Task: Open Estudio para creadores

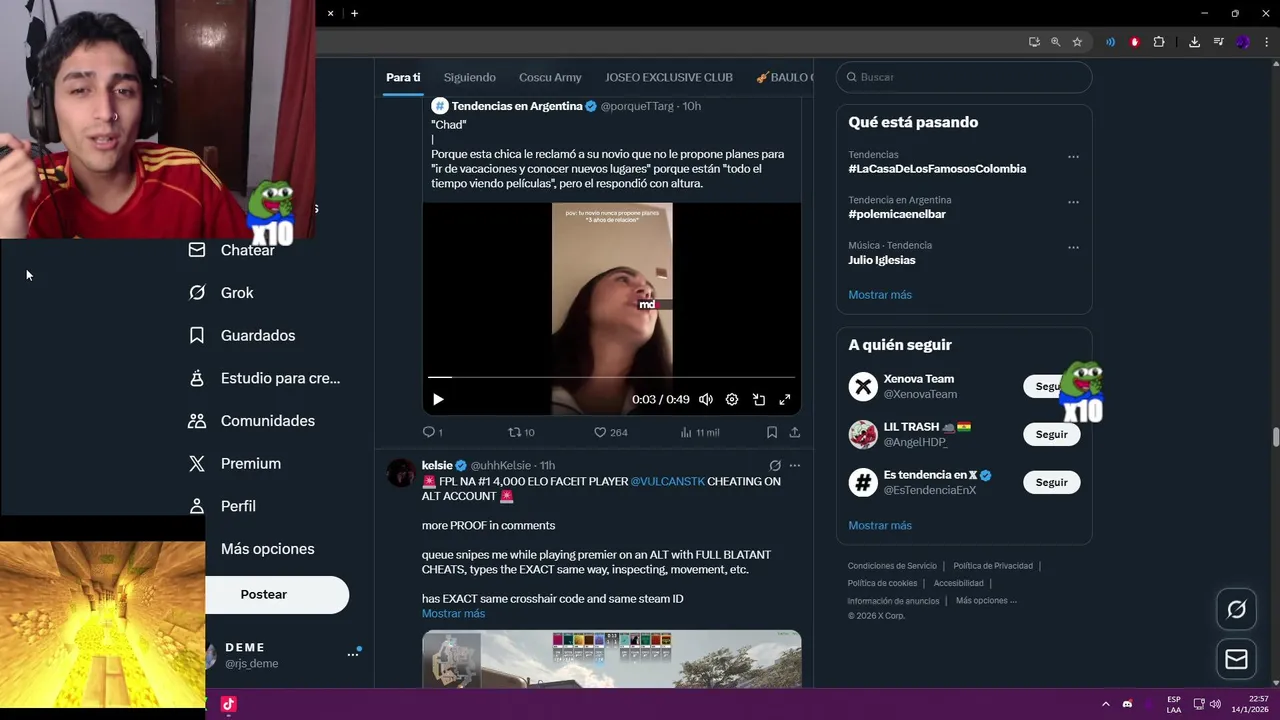Action: coord(264,378)
